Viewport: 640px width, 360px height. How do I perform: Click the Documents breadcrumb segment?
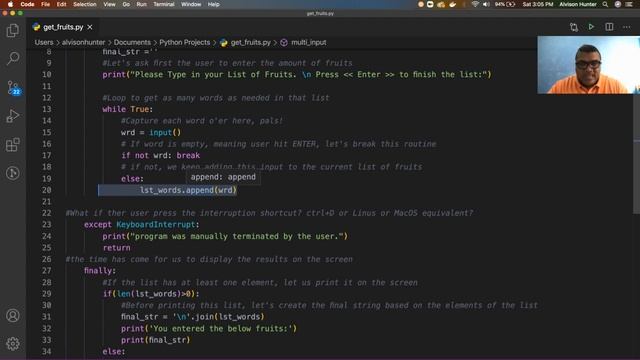pos(132,42)
